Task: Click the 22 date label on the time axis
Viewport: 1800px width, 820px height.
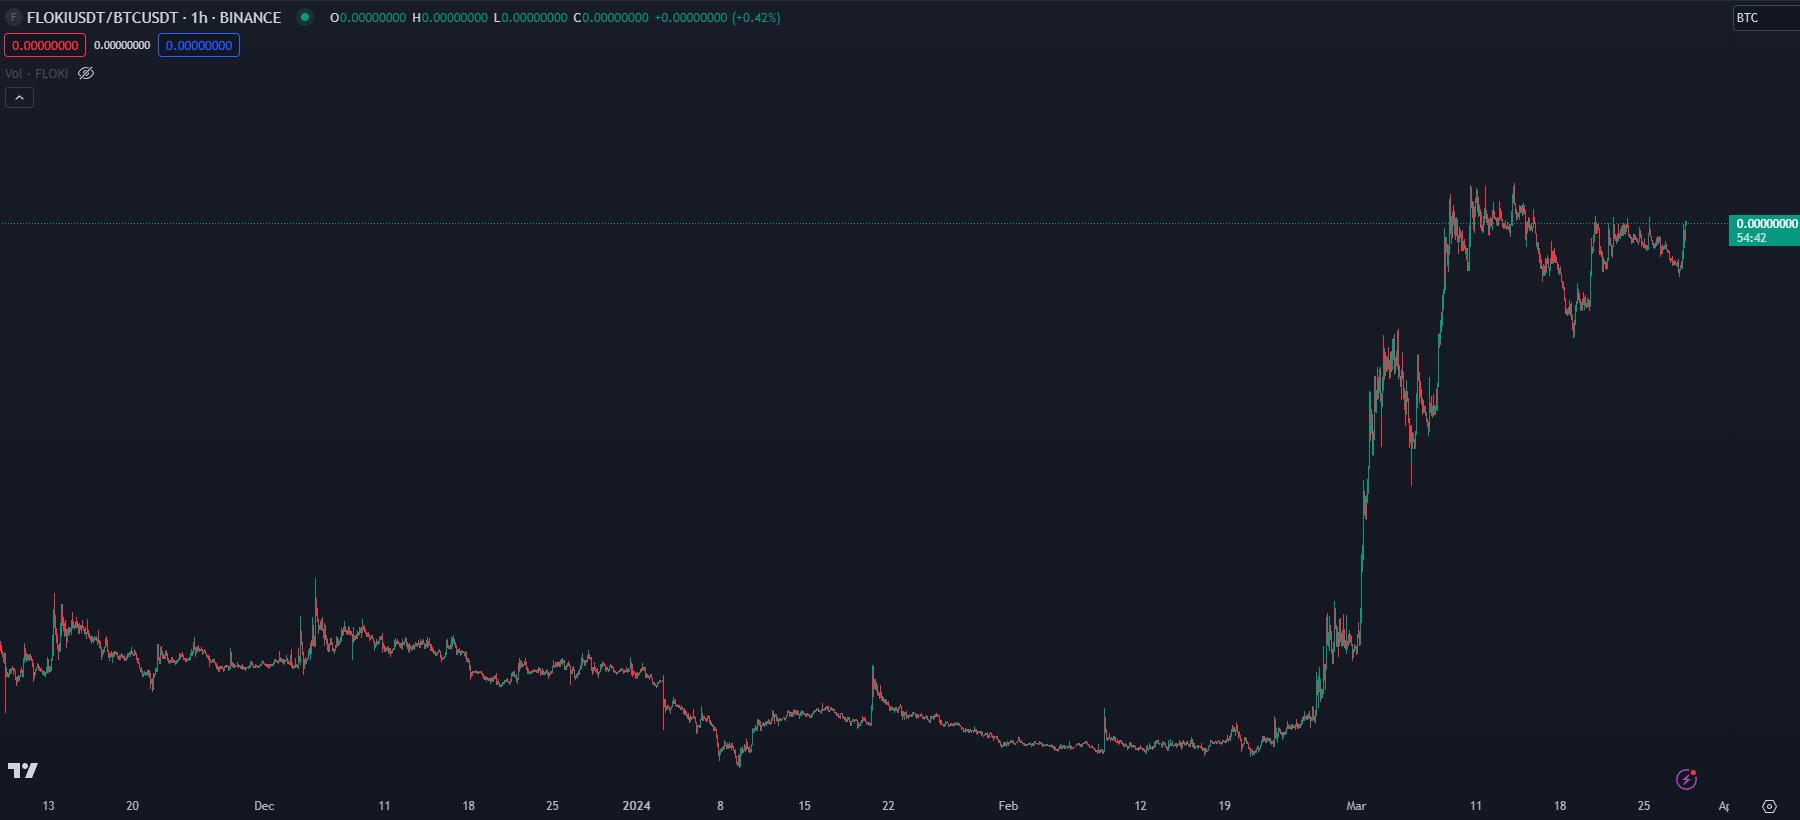Action: point(888,806)
